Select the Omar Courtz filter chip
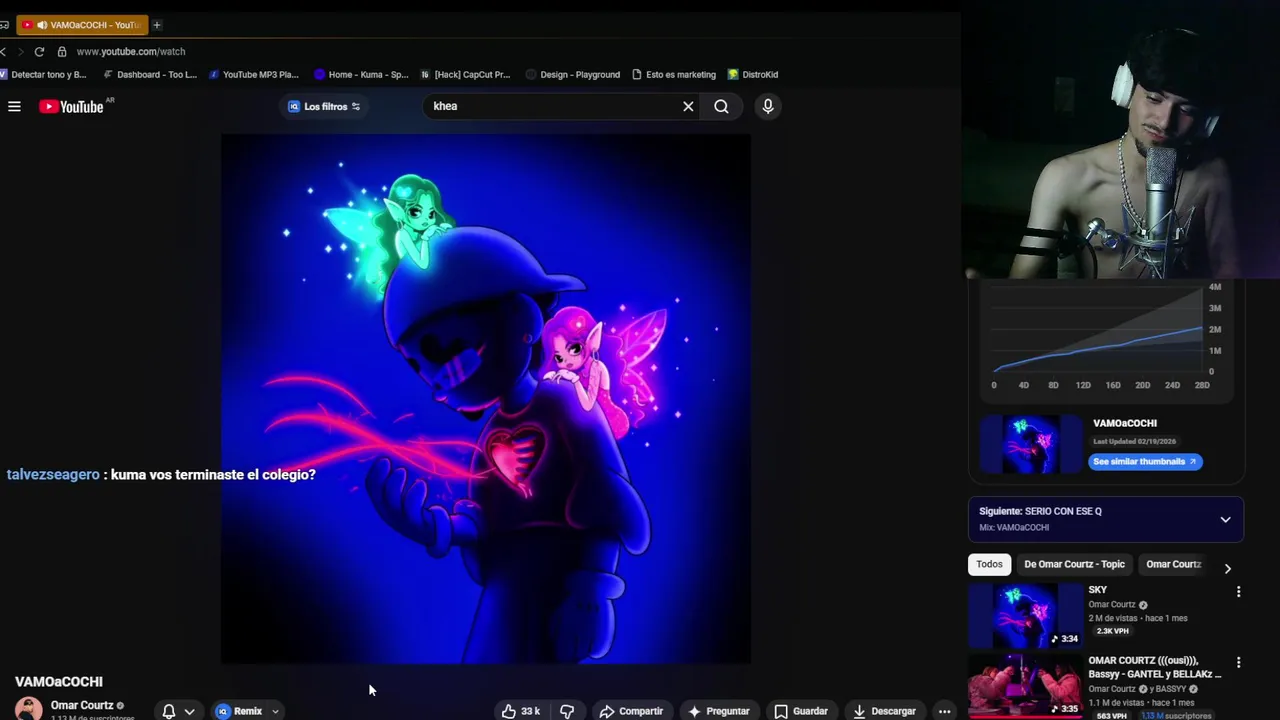The image size is (1280, 720). pos(1173,564)
